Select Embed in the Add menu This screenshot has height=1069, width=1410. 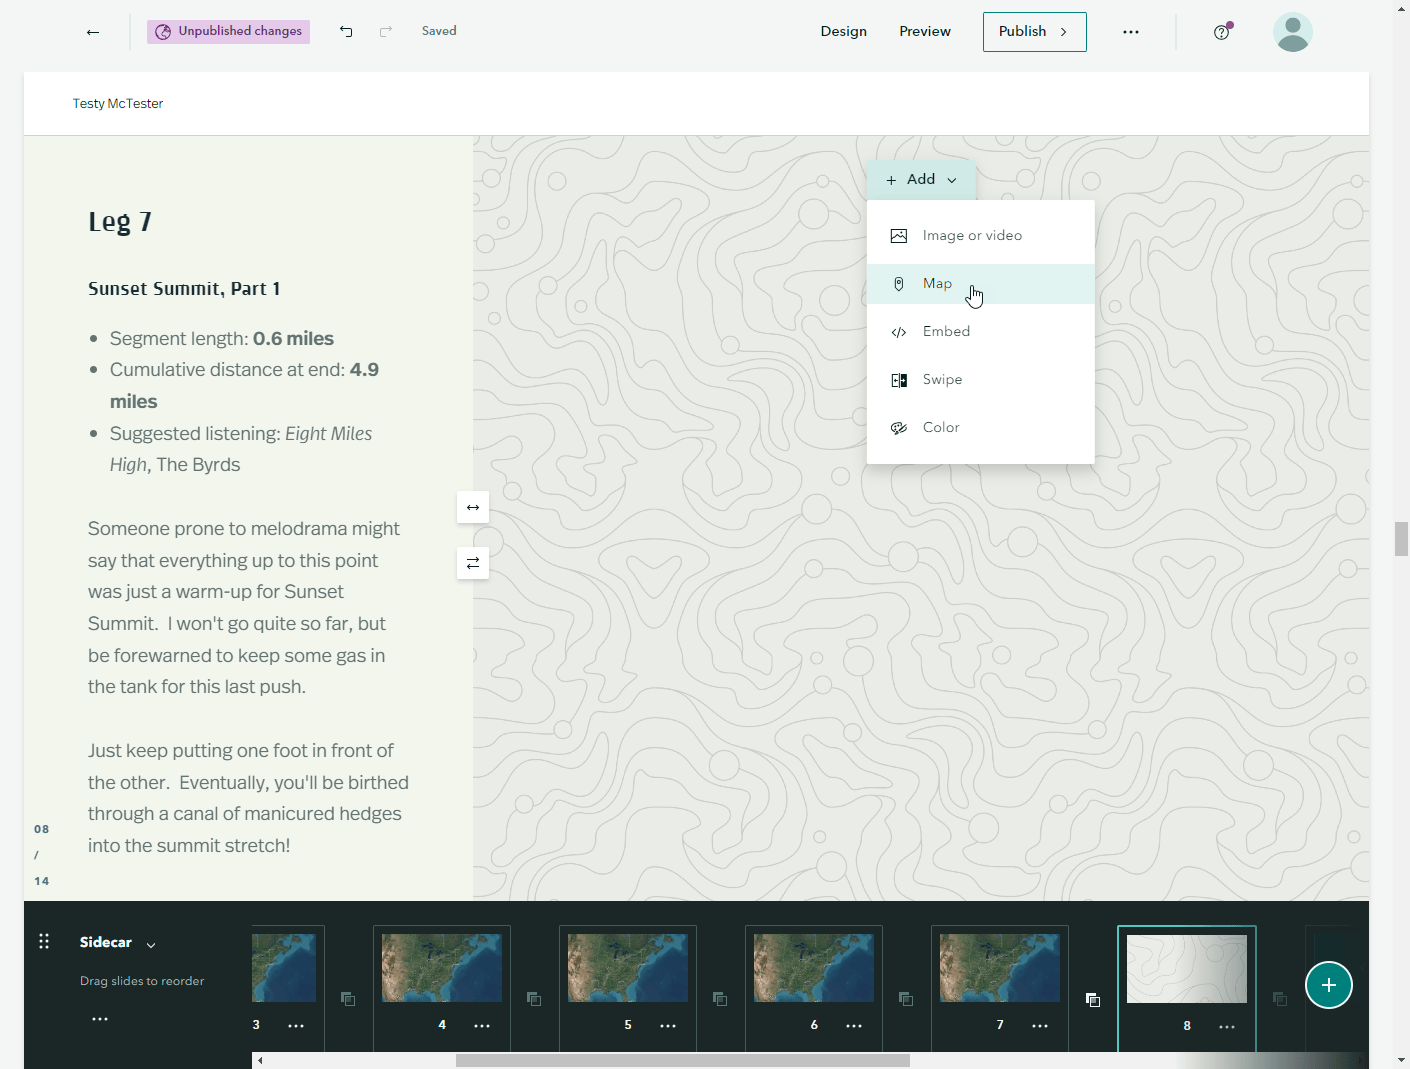[946, 331]
